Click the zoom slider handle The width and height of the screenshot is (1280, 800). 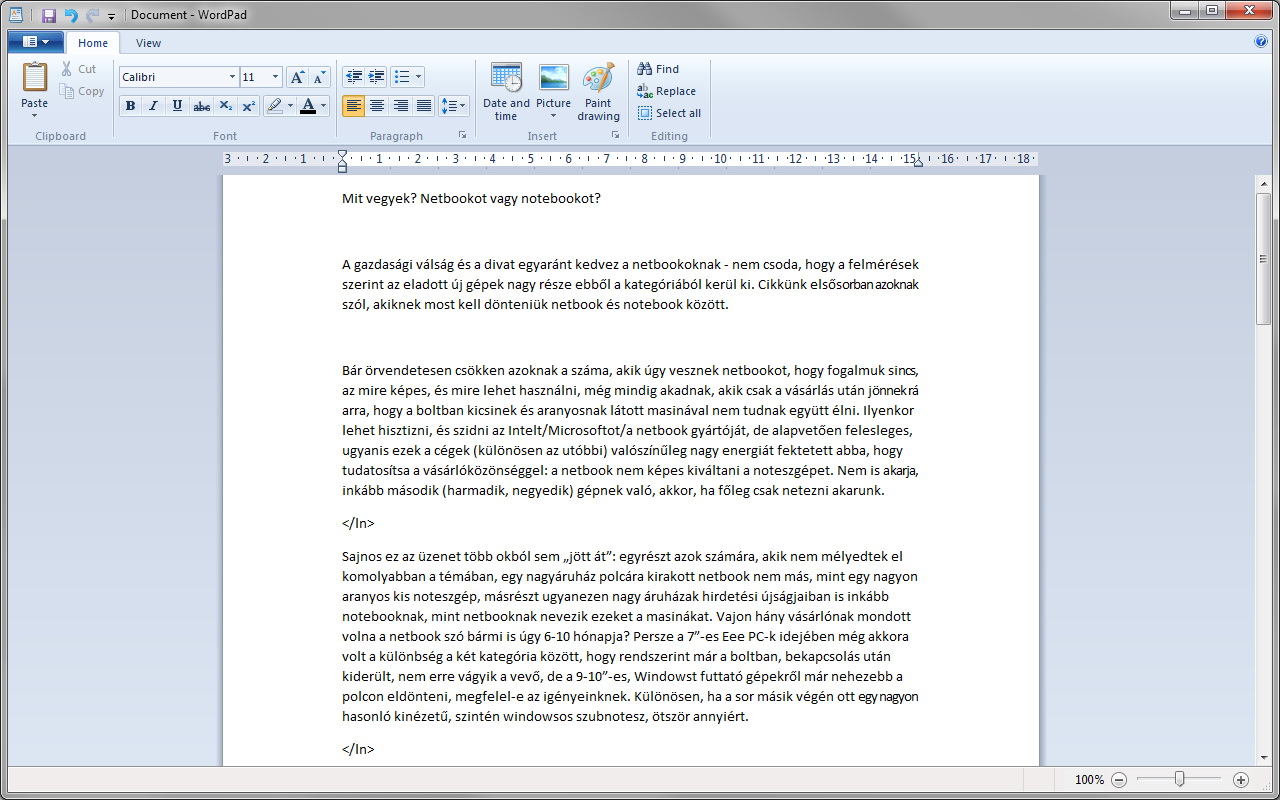(1180, 779)
